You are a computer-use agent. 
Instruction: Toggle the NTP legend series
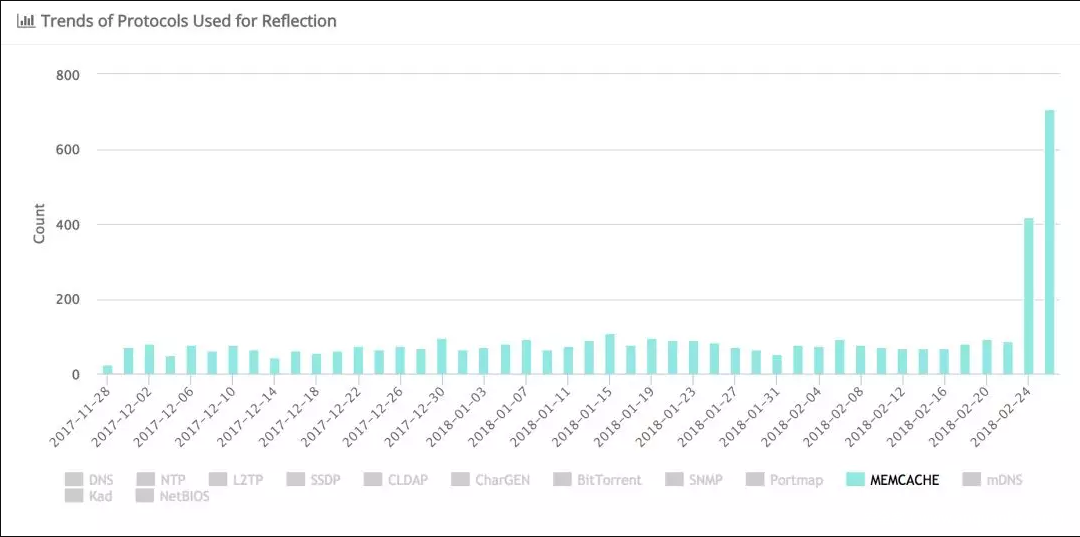173,480
